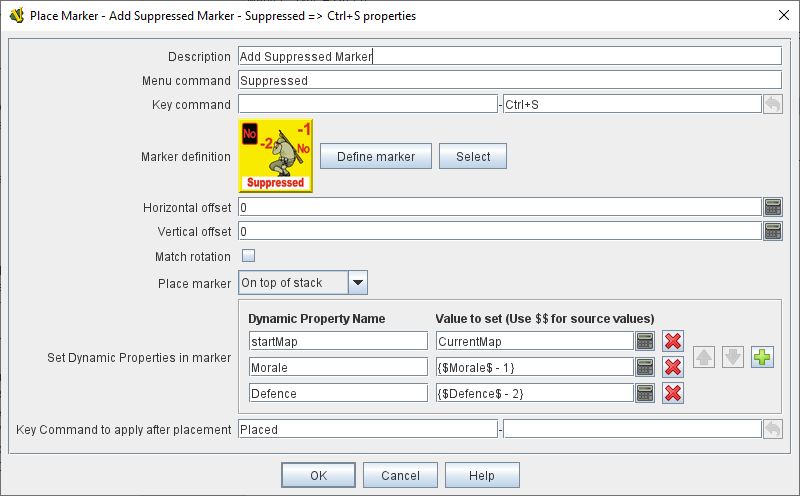Click the Menu command text field
The height and width of the screenshot is (496, 800).
tap(508, 80)
